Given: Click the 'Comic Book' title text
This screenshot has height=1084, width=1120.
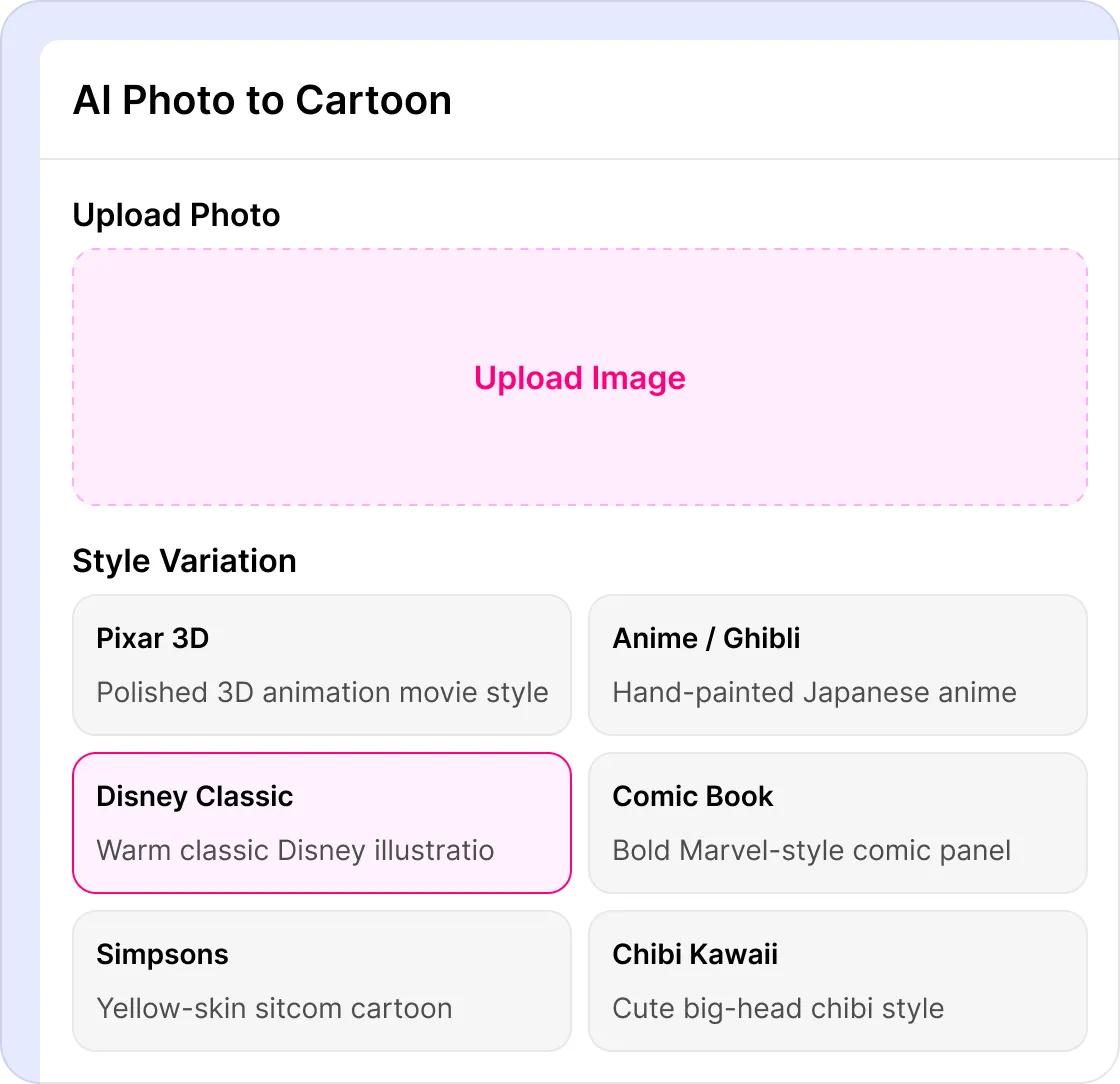Looking at the screenshot, I should pos(693,796).
